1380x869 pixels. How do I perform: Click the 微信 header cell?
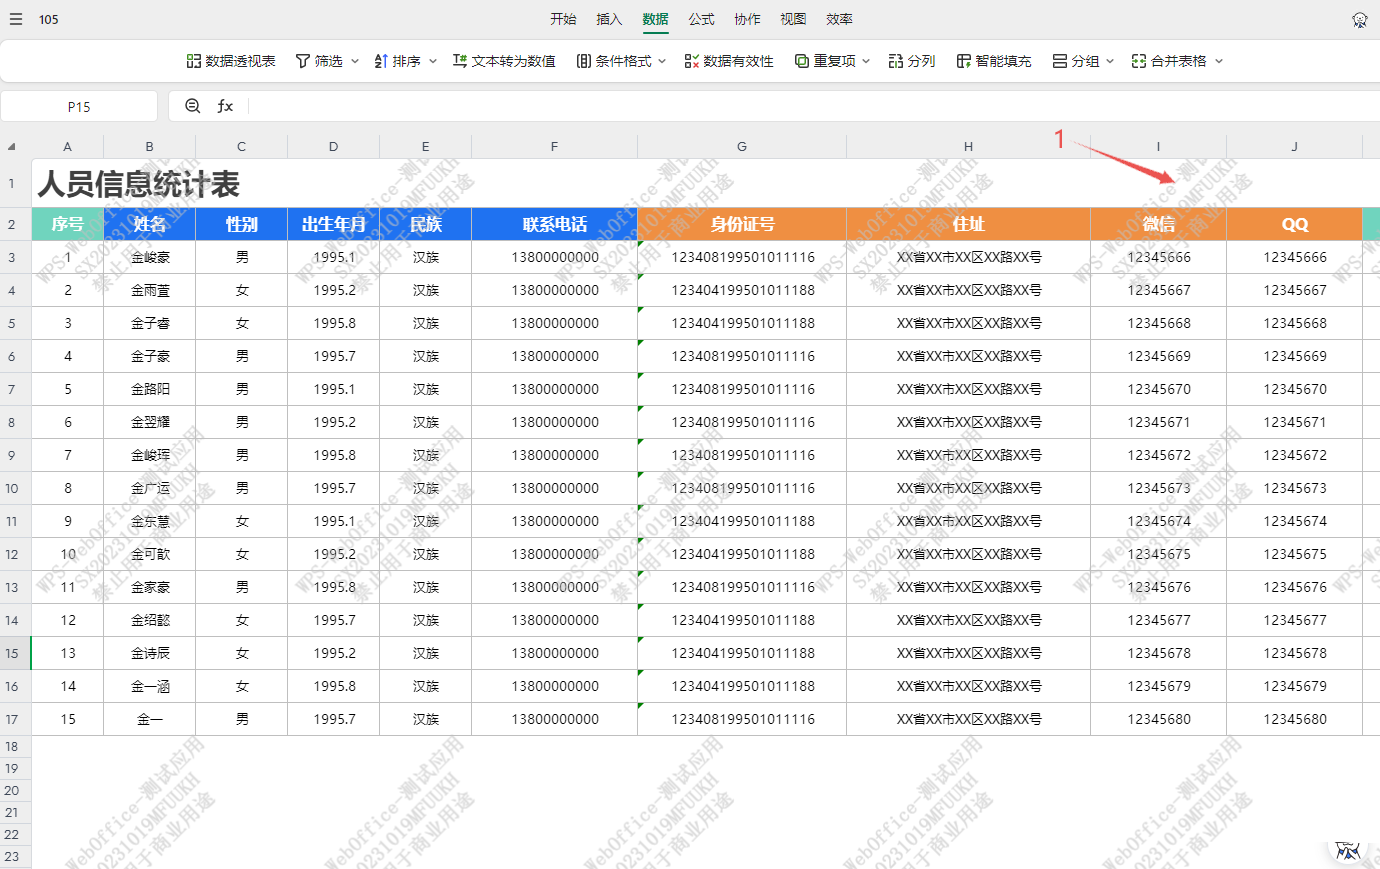click(x=1158, y=224)
